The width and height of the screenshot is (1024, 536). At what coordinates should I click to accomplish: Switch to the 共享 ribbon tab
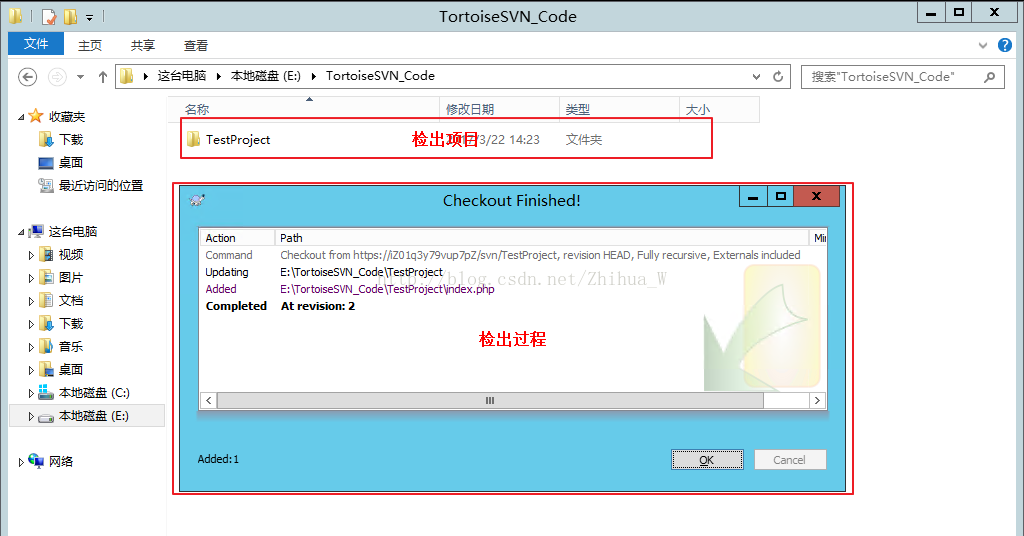142,46
